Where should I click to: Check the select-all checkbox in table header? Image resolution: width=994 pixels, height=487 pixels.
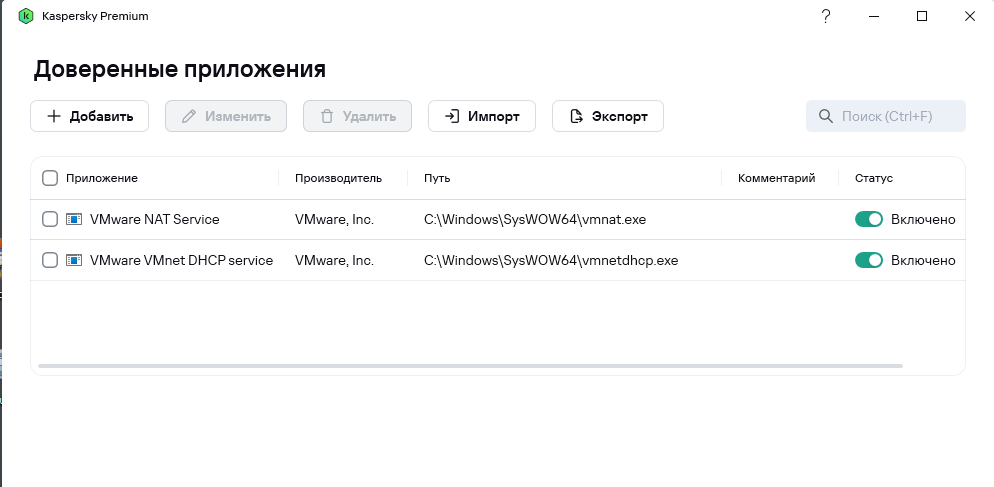coord(49,178)
